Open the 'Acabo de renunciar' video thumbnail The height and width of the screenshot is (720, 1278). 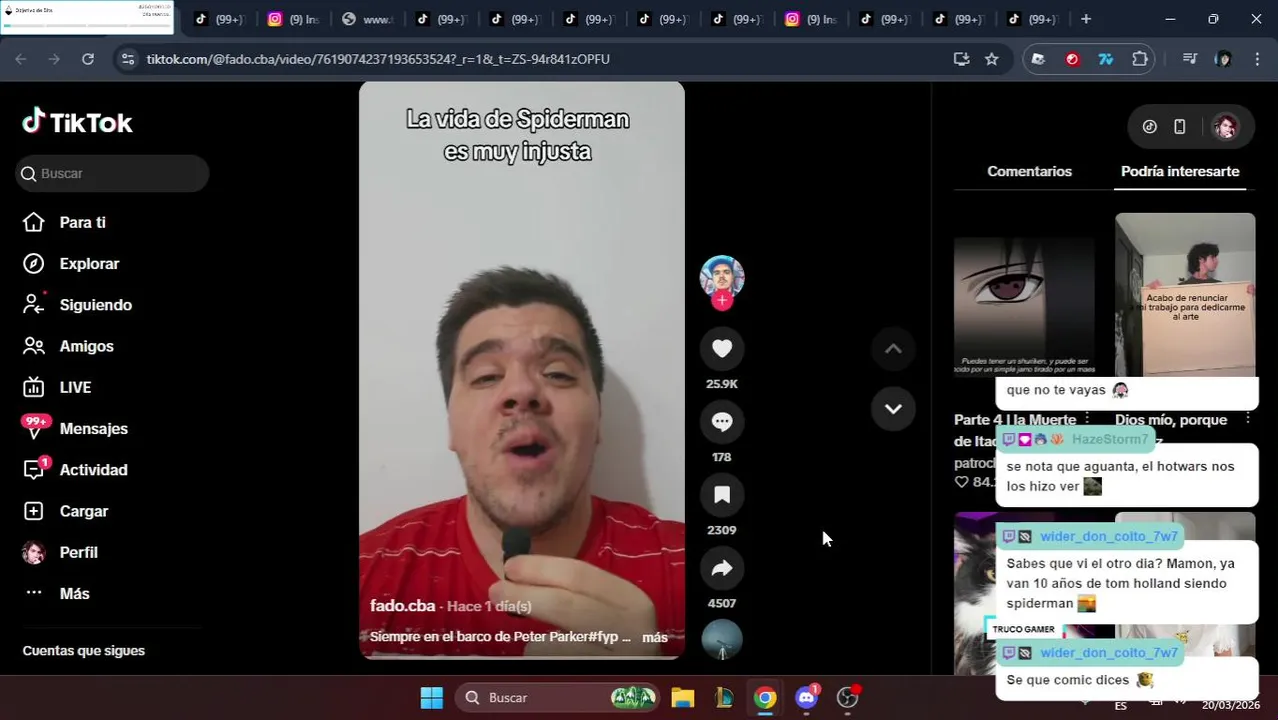point(1185,294)
